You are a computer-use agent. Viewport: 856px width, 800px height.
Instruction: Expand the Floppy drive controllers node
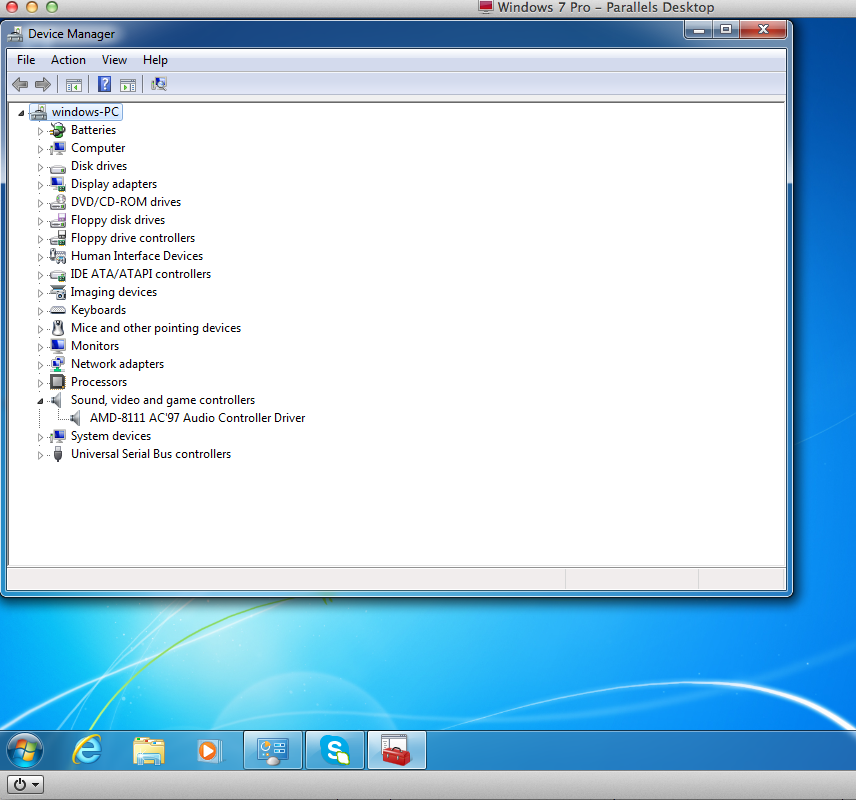point(40,239)
